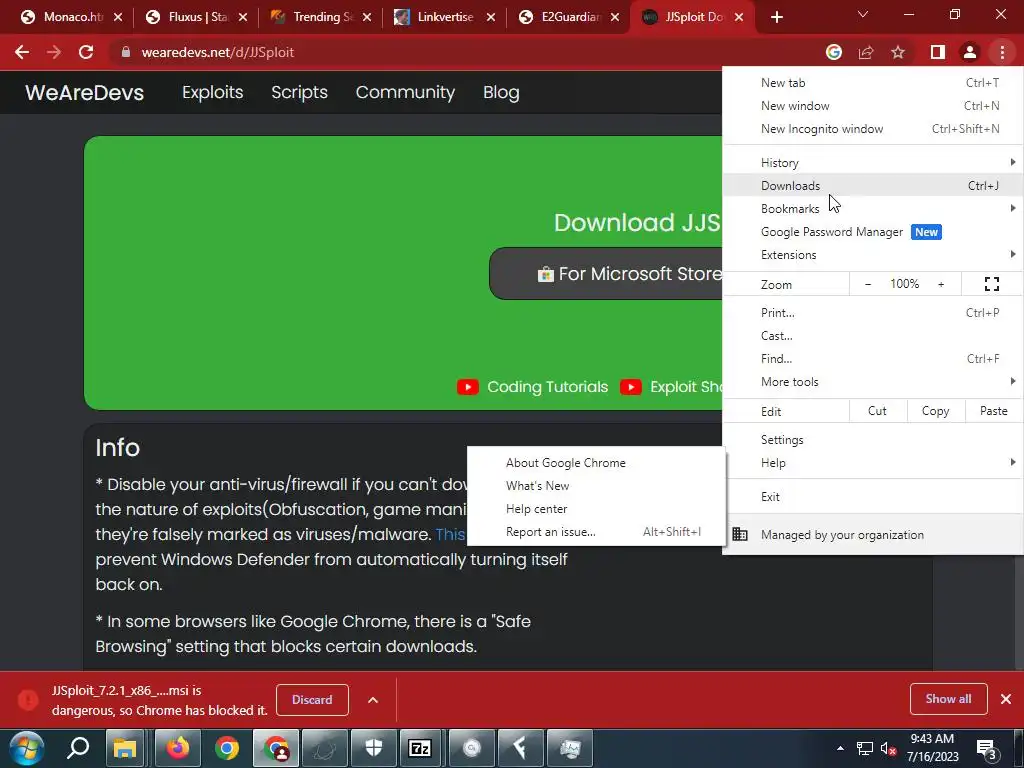Screen dimensions: 1024x768
Task: Open the Coding Tutorials YouTube link
Action: (x=533, y=387)
